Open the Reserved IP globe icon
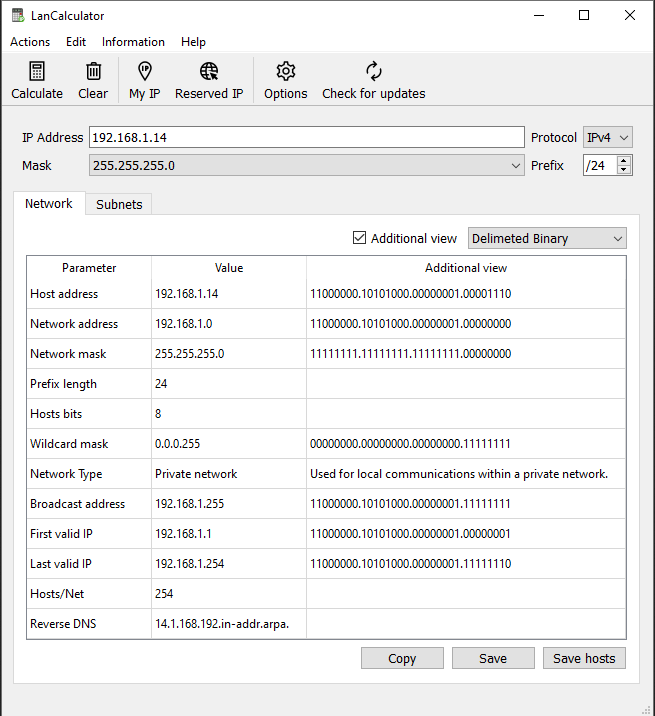This screenshot has height=716, width=655. 209,71
